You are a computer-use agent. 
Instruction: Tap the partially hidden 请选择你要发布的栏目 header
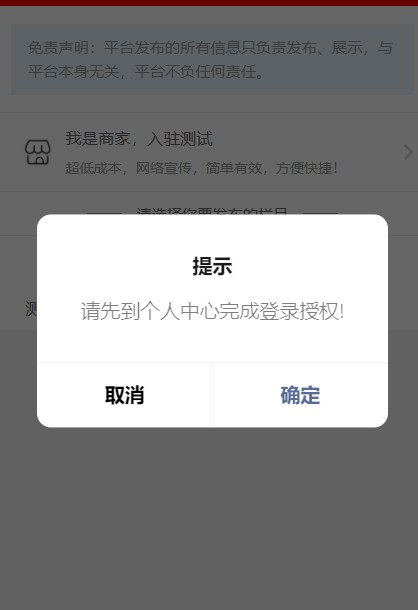(212, 211)
